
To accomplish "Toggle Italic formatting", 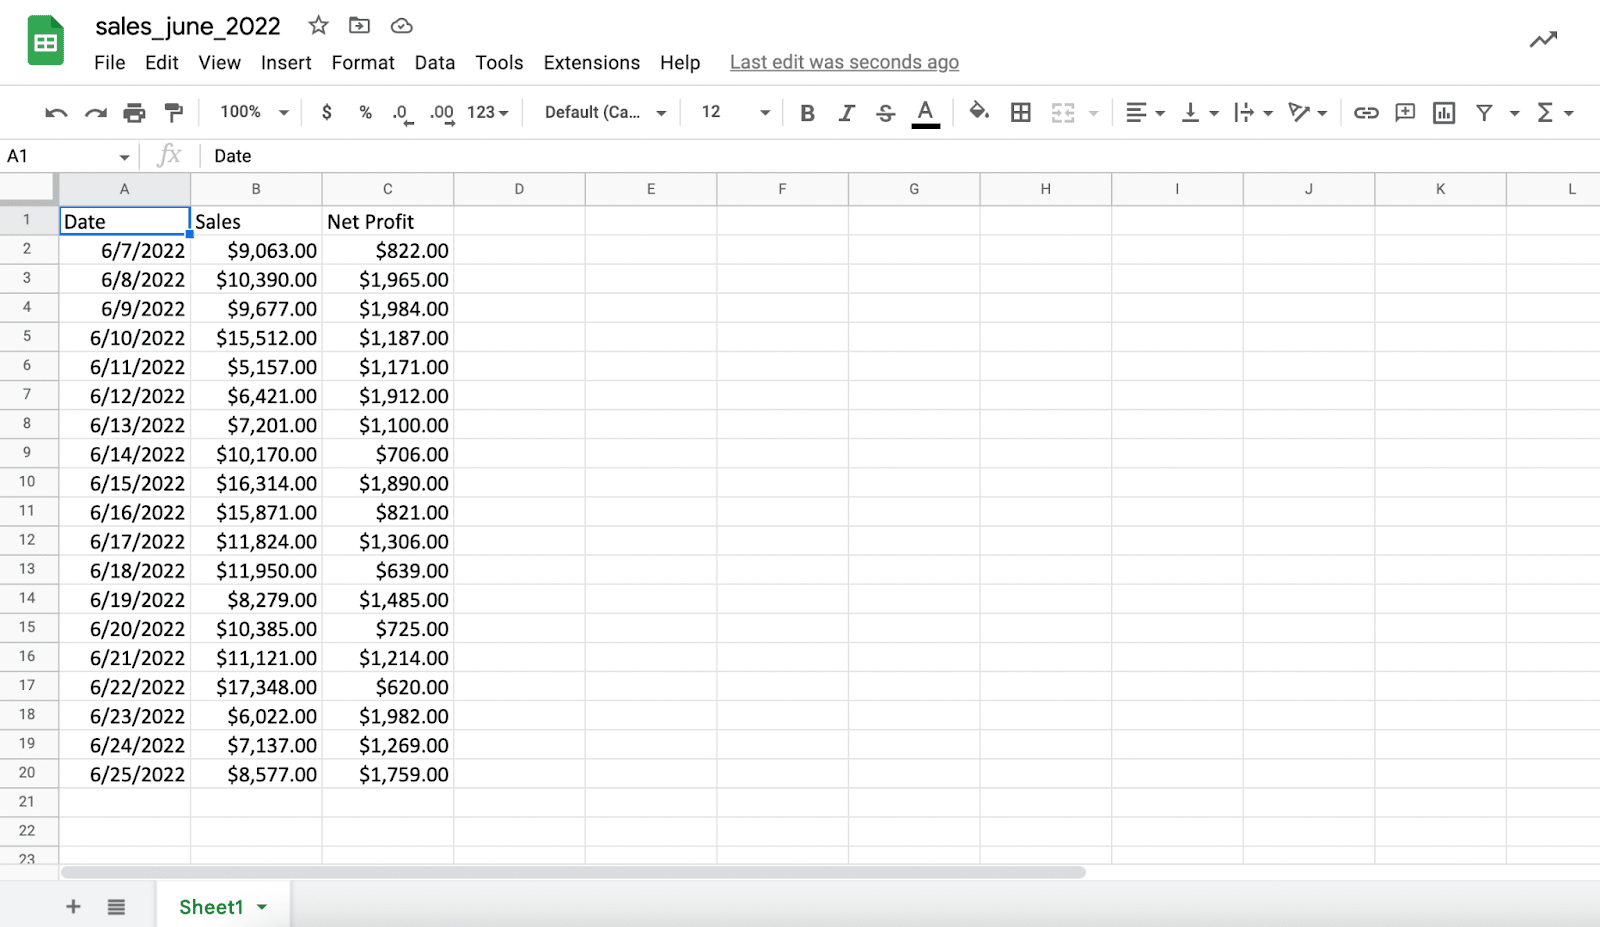I will tap(846, 113).
